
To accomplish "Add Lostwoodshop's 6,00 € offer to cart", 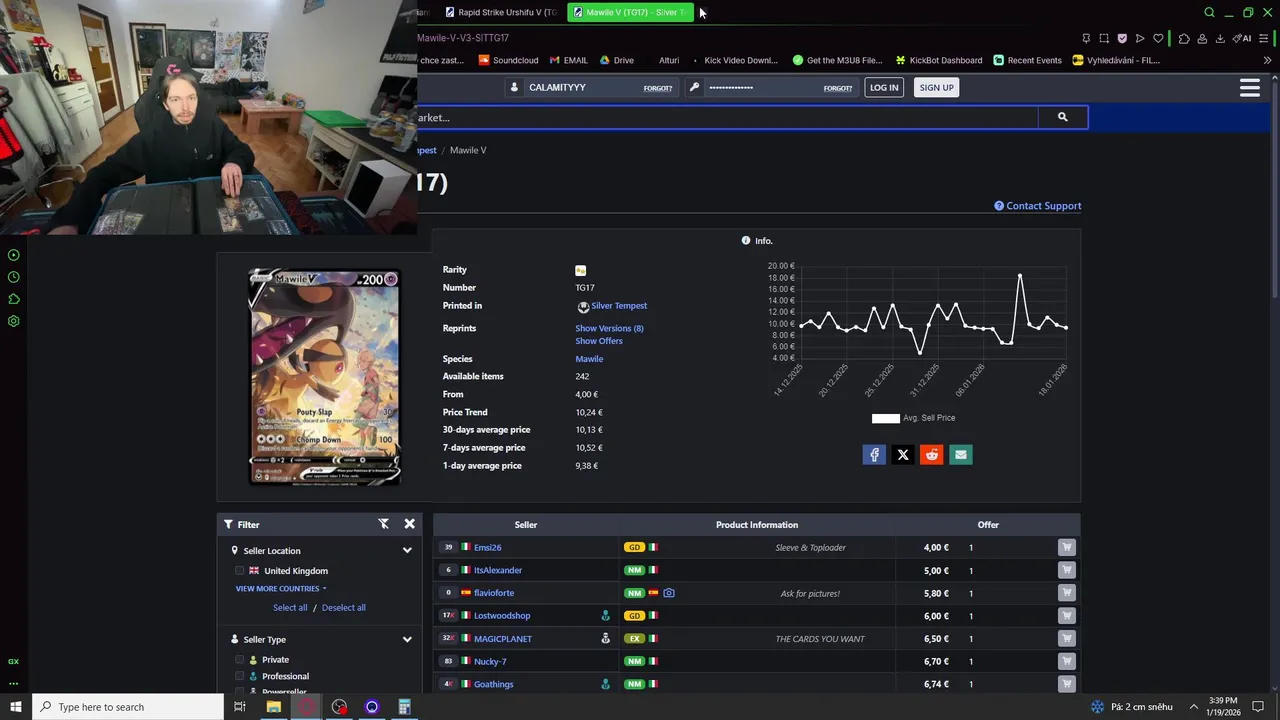I will [1067, 616].
